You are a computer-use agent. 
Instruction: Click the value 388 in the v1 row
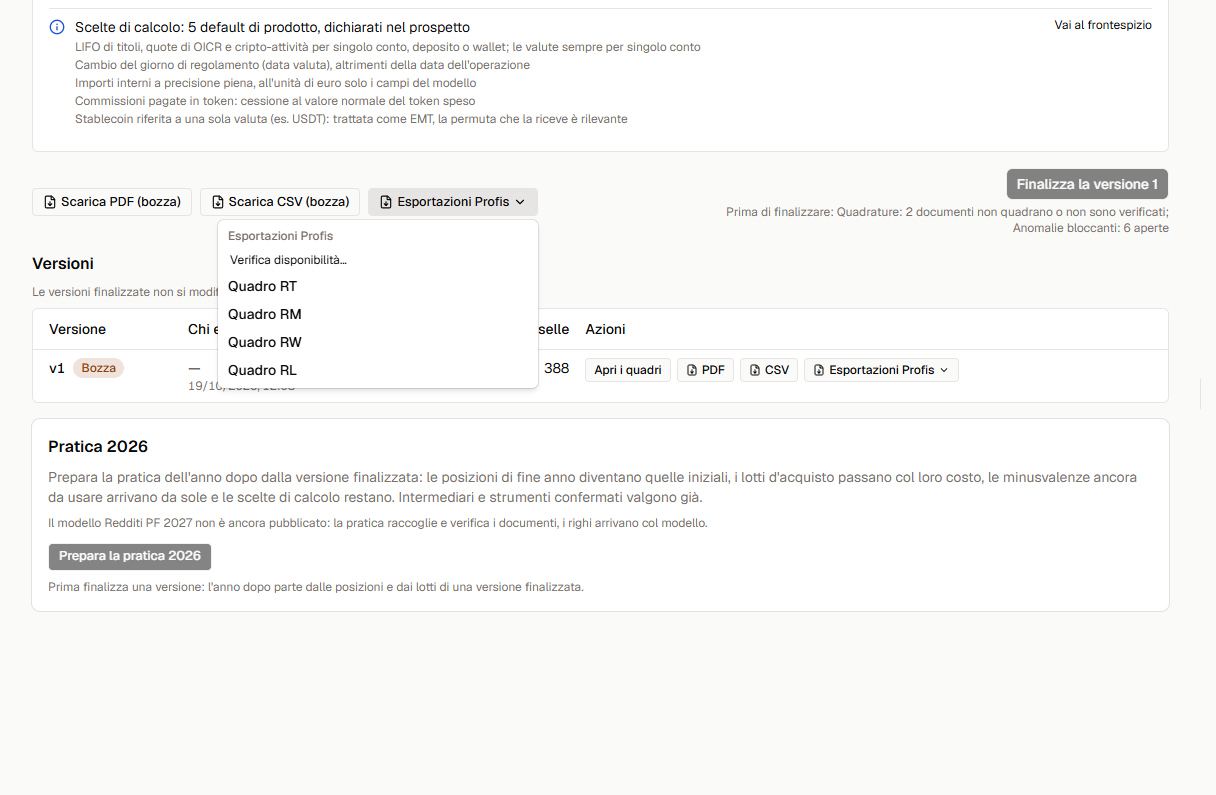pyautogui.click(x=556, y=368)
